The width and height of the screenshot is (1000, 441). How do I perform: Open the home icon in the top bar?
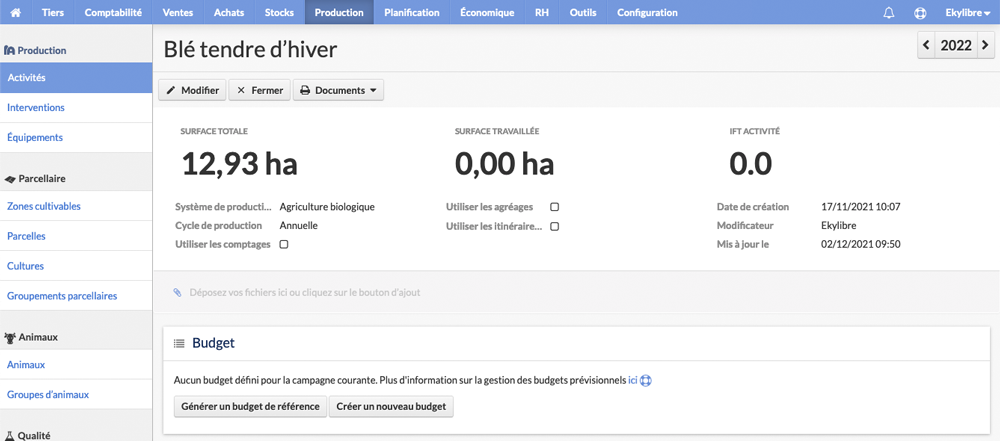pos(16,12)
